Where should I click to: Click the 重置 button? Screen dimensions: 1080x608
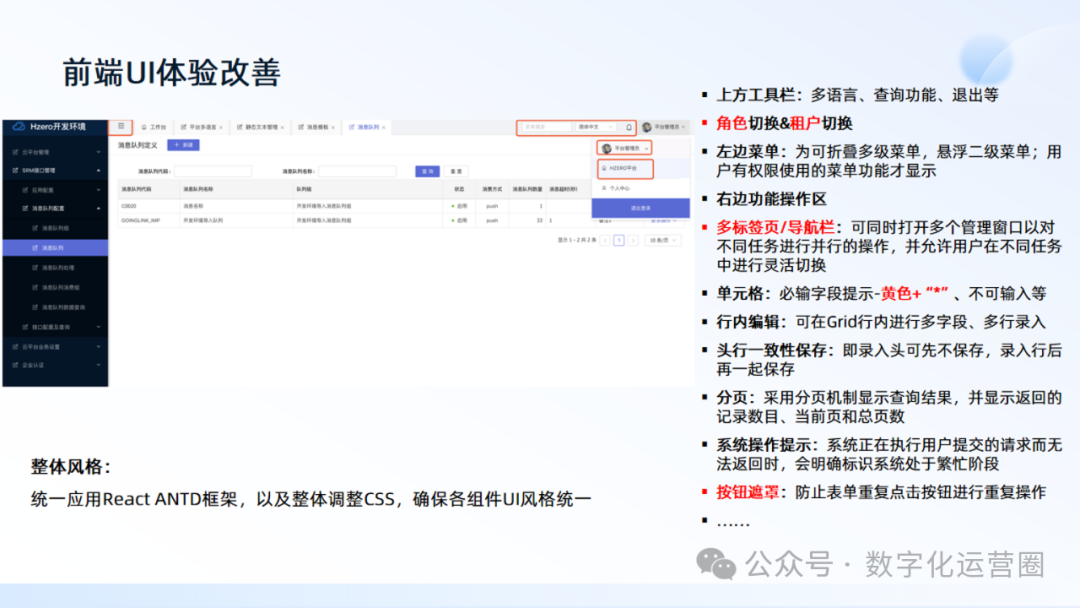tap(456, 171)
